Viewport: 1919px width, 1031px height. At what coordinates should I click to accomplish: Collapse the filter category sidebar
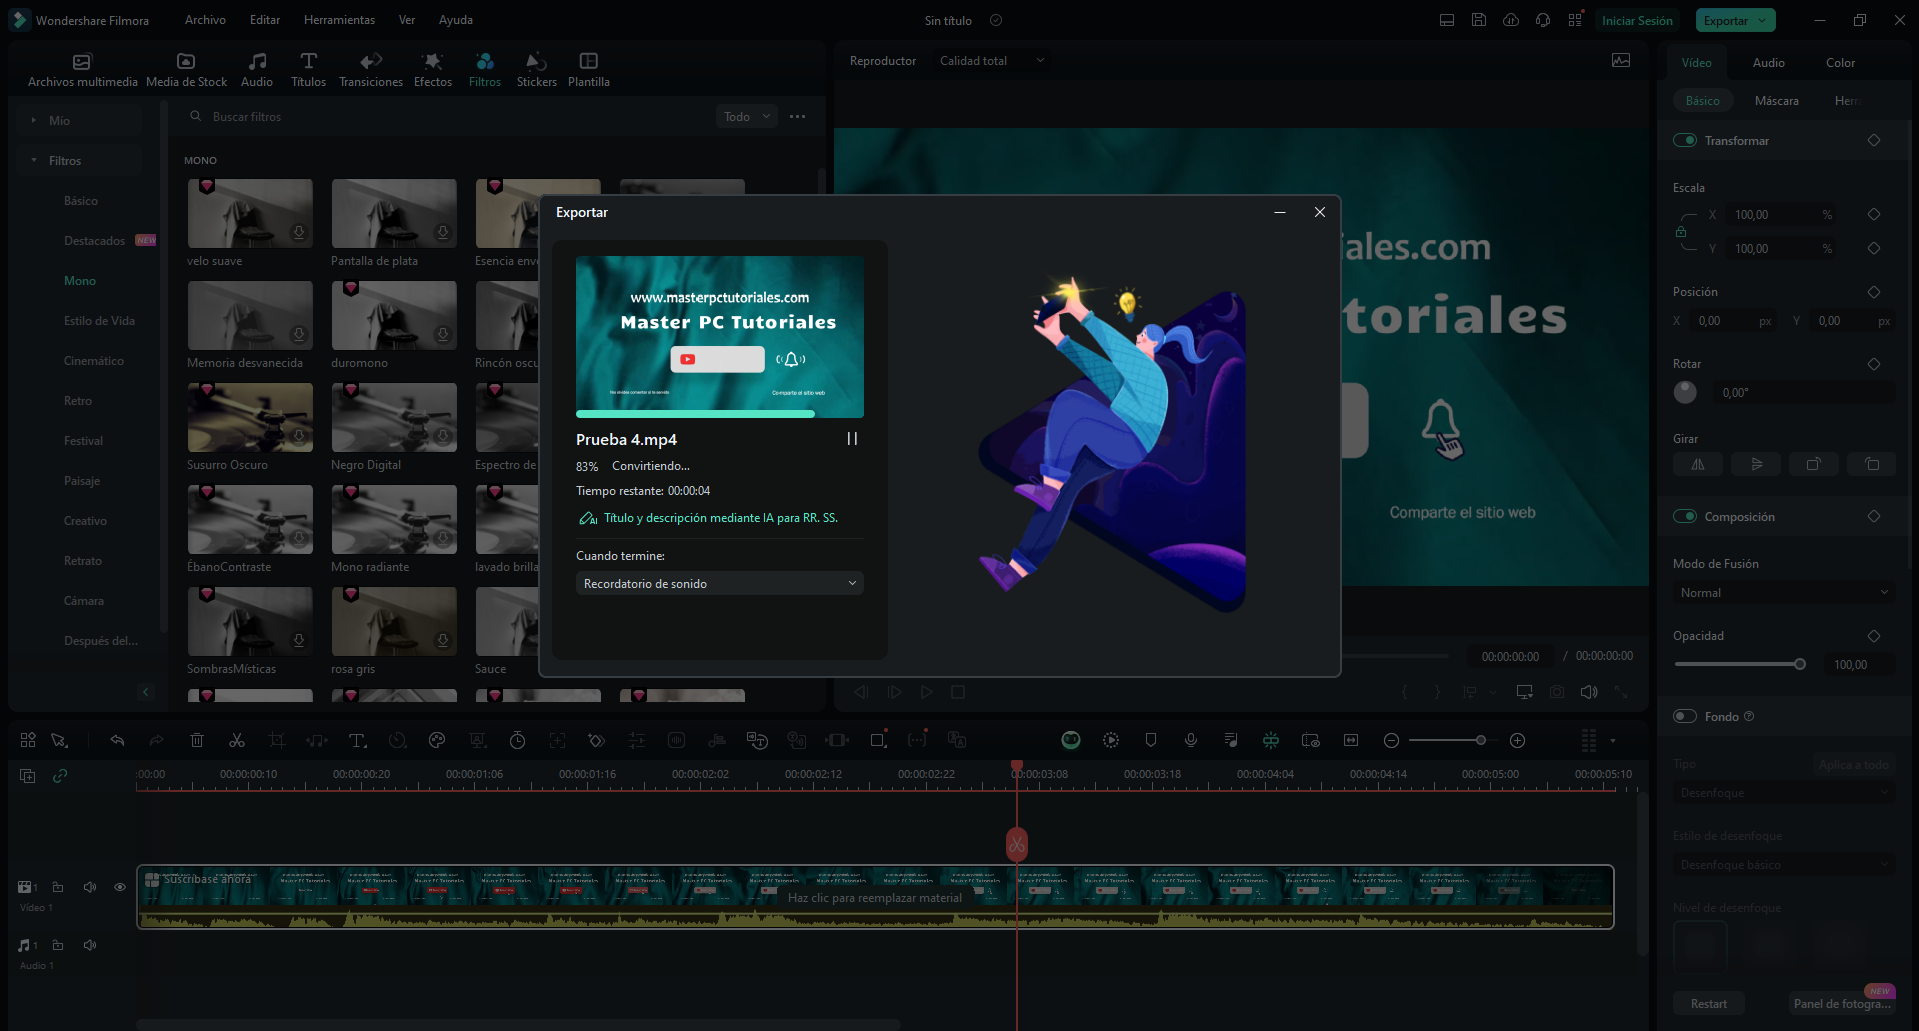[145, 692]
